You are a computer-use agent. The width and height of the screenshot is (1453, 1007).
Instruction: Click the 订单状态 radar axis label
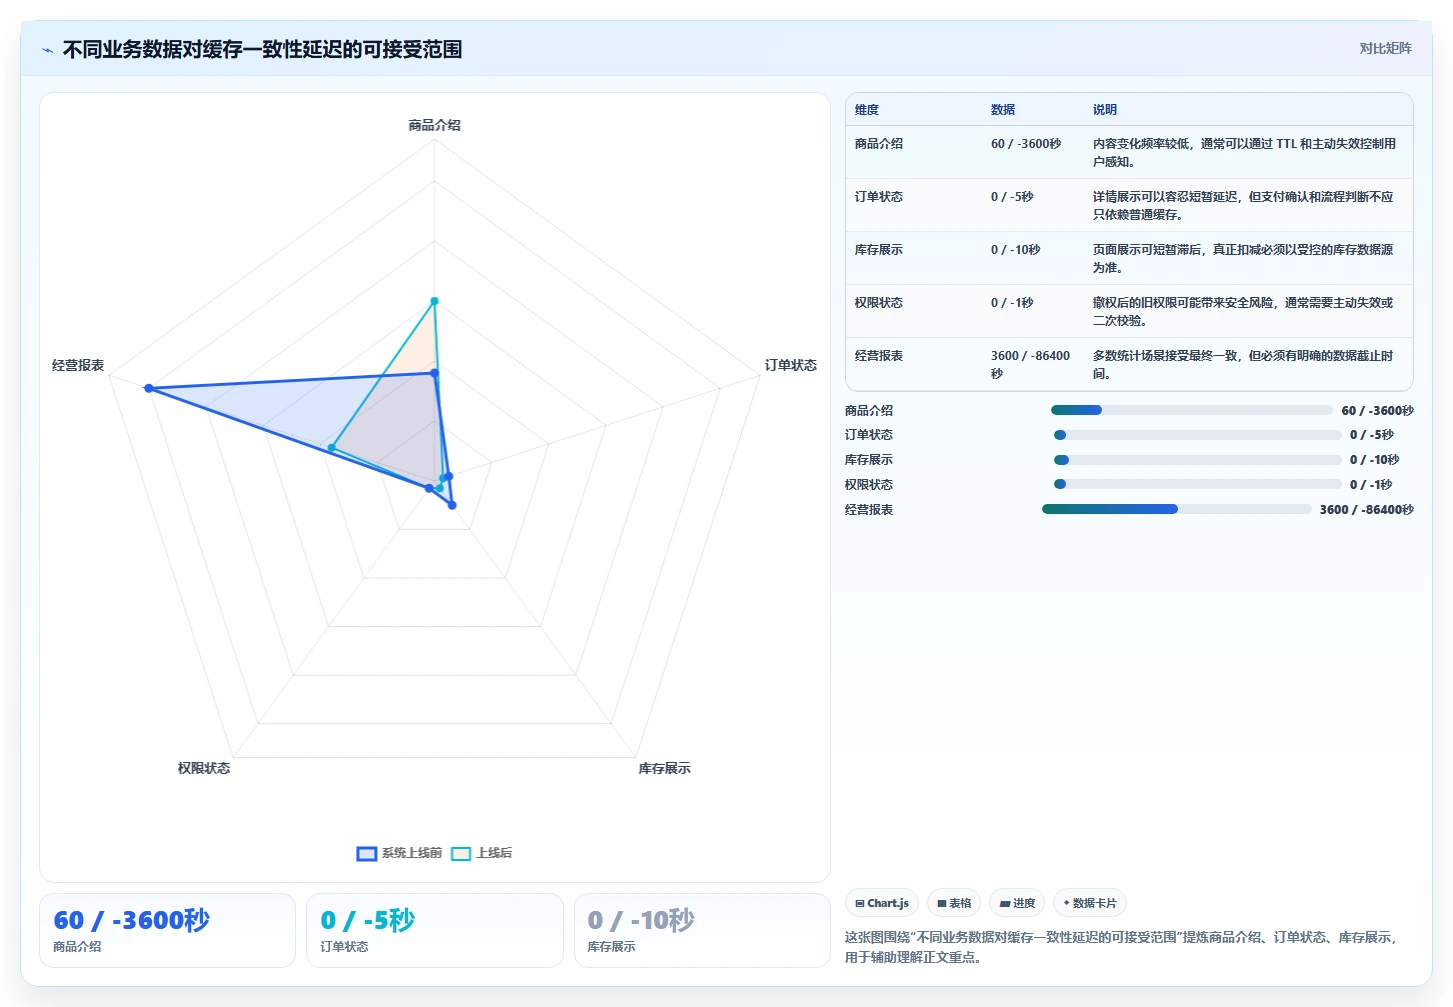pos(791,365)
